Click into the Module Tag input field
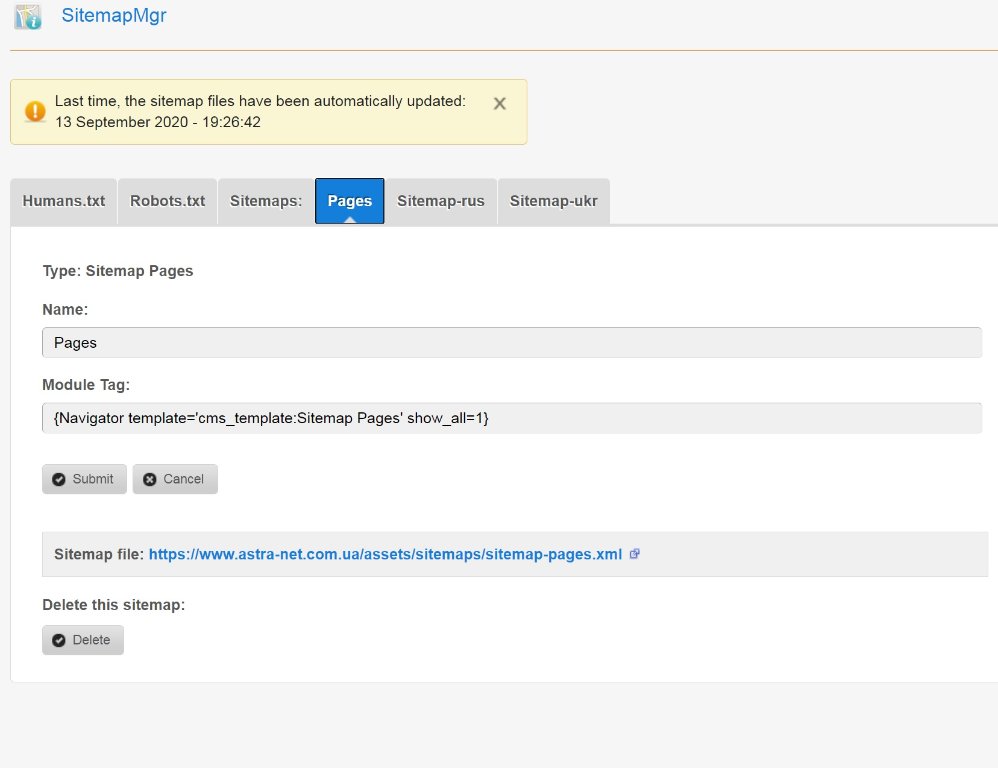The image size is (998, 768). (x=512, y=418)
